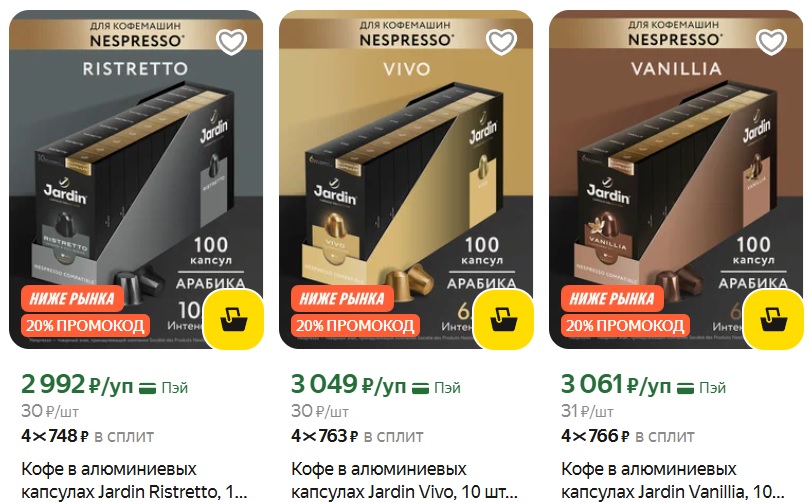Screen dimensions: 810x503
Task: Choose 4×766 ₽ в сплит offer
Action: coord(628,436)
